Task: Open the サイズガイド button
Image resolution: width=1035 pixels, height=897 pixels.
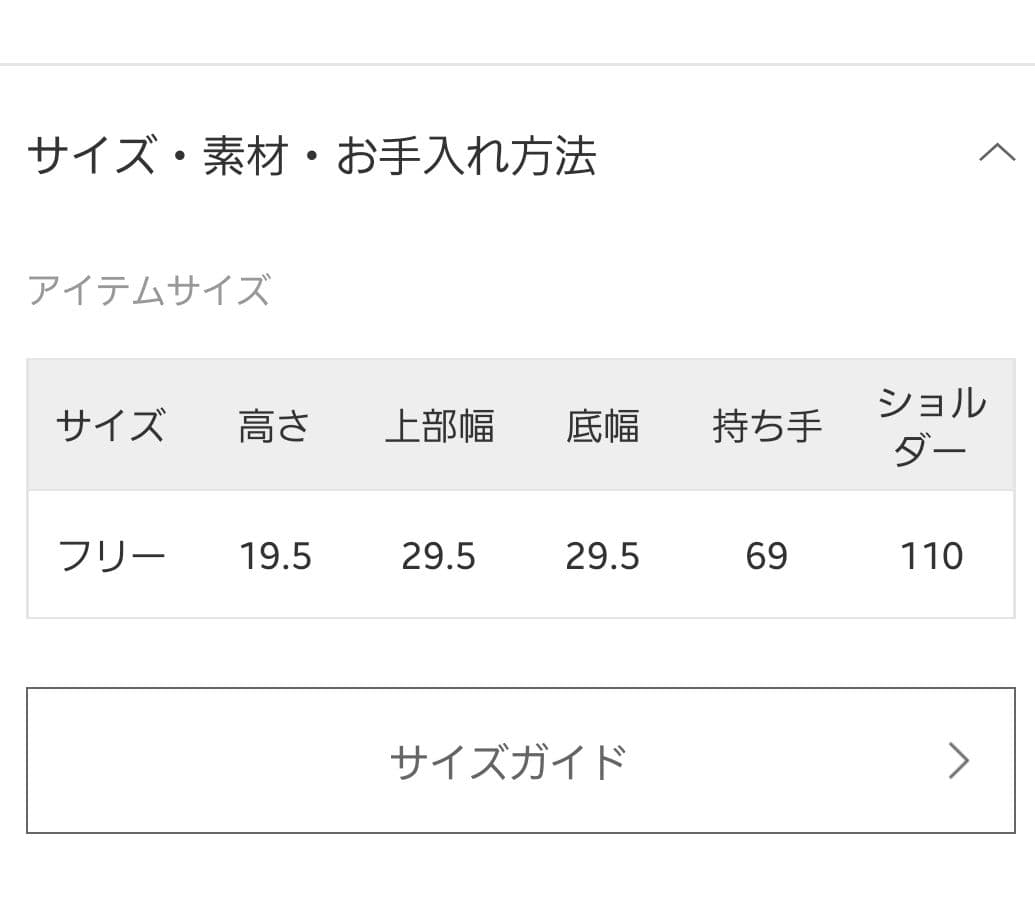Action: point(508,761)
